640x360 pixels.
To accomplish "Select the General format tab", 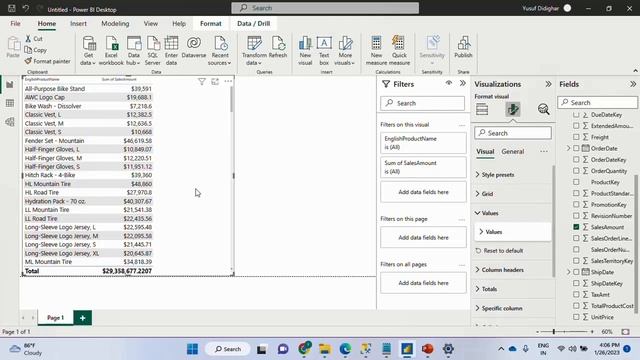I will coord(513,151).
